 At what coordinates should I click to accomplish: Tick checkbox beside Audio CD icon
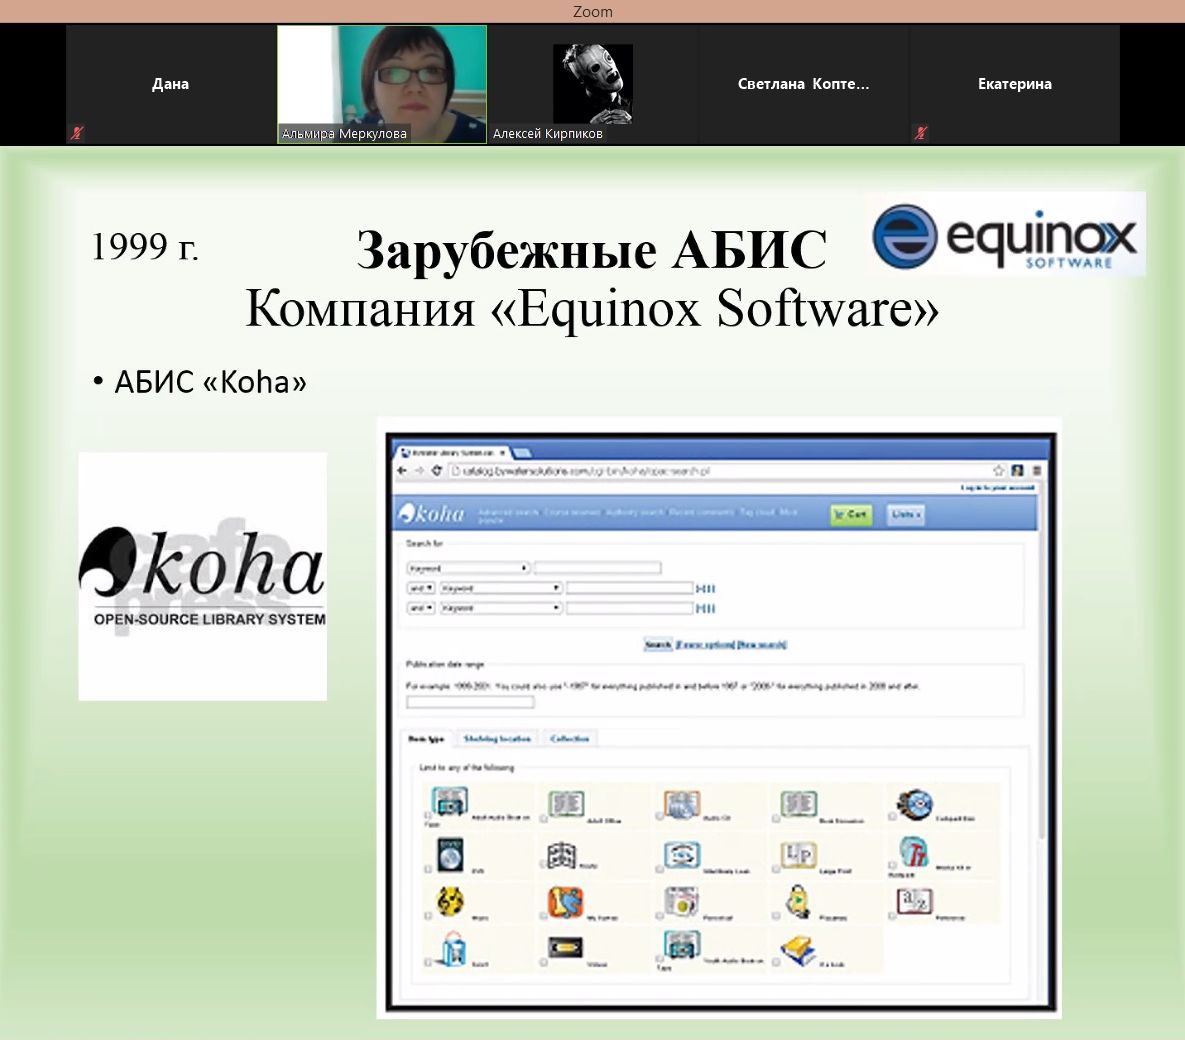(x=660, y=818)
